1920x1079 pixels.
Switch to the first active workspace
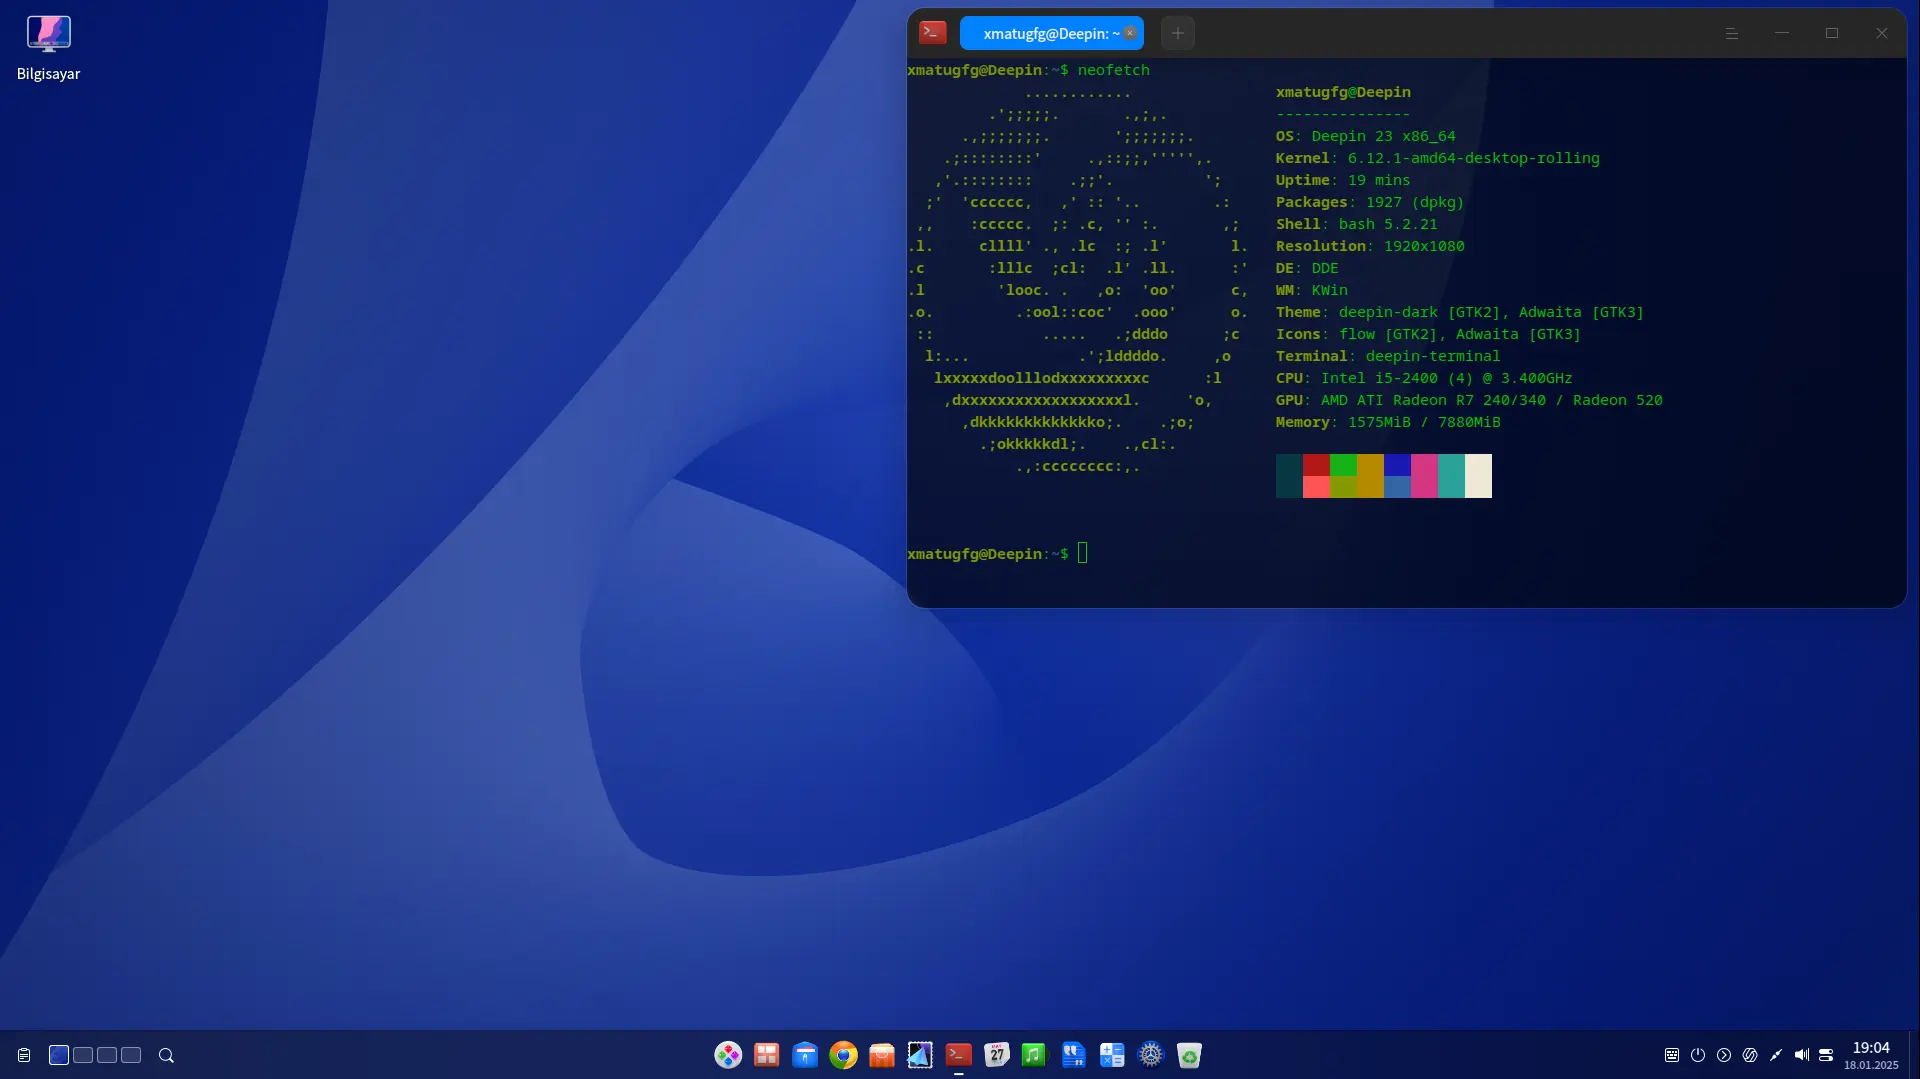pyautogui.click(x=59, y=1055)
